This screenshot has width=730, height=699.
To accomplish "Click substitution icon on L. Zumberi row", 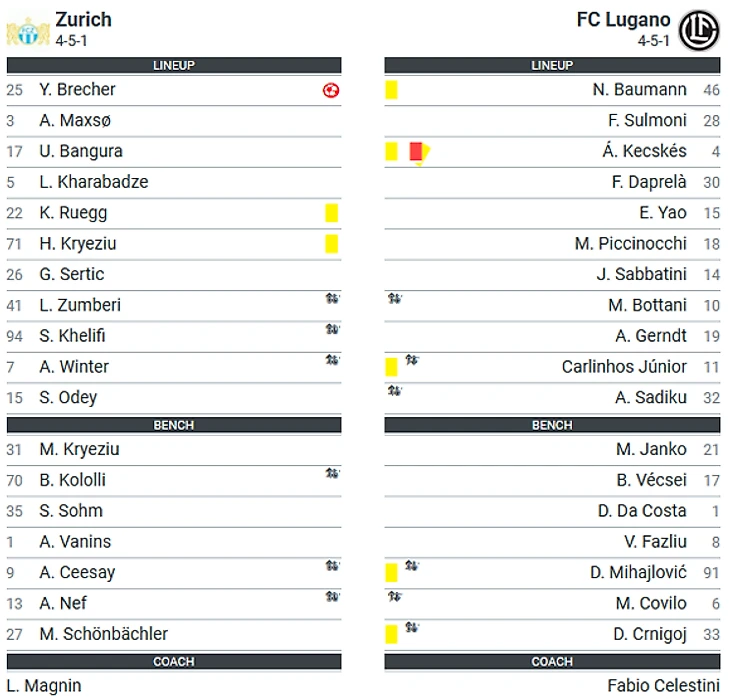I will coord(332,298).
